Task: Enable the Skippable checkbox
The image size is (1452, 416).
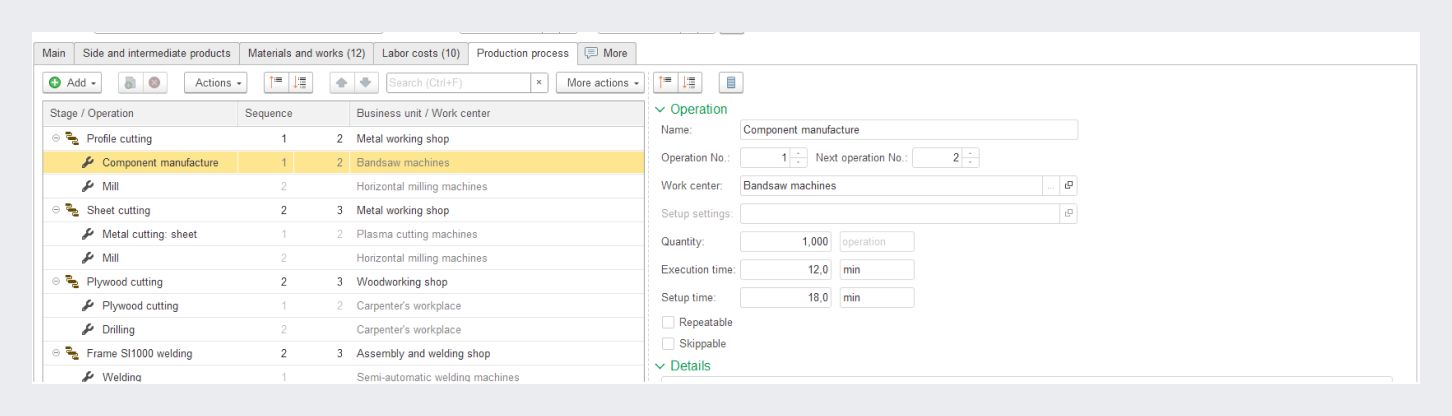Action: pyautogui.click(x=668, y=344)
